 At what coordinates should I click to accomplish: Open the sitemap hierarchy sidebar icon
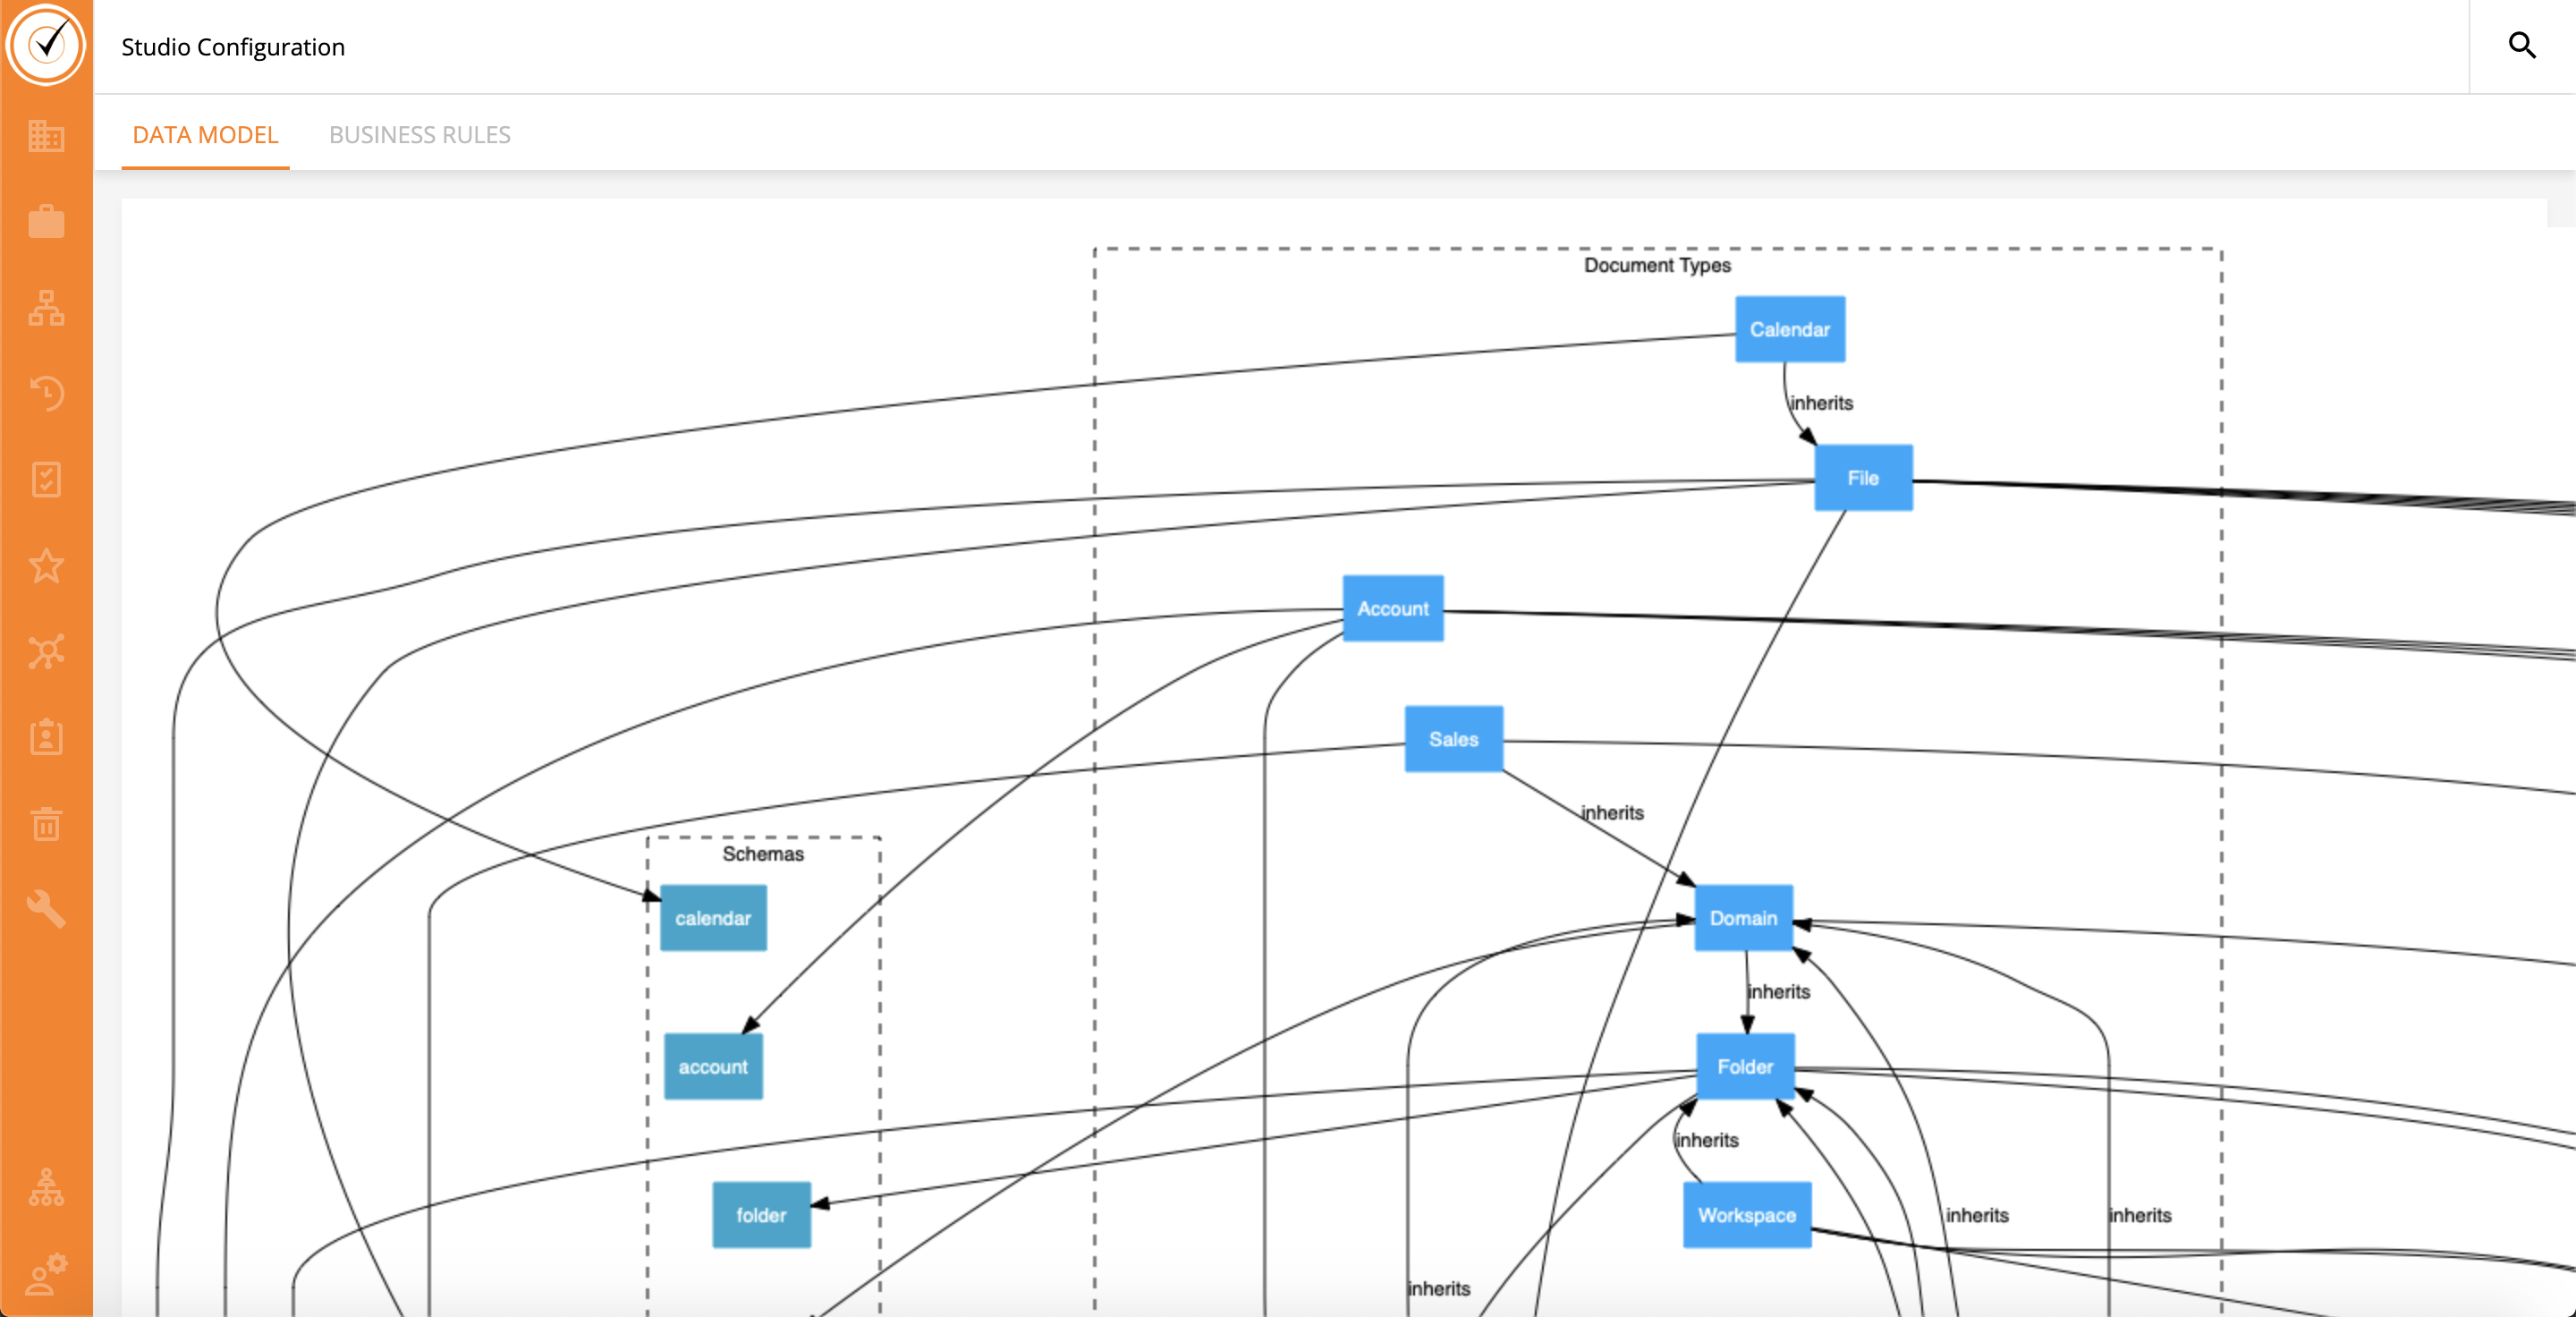46,308
